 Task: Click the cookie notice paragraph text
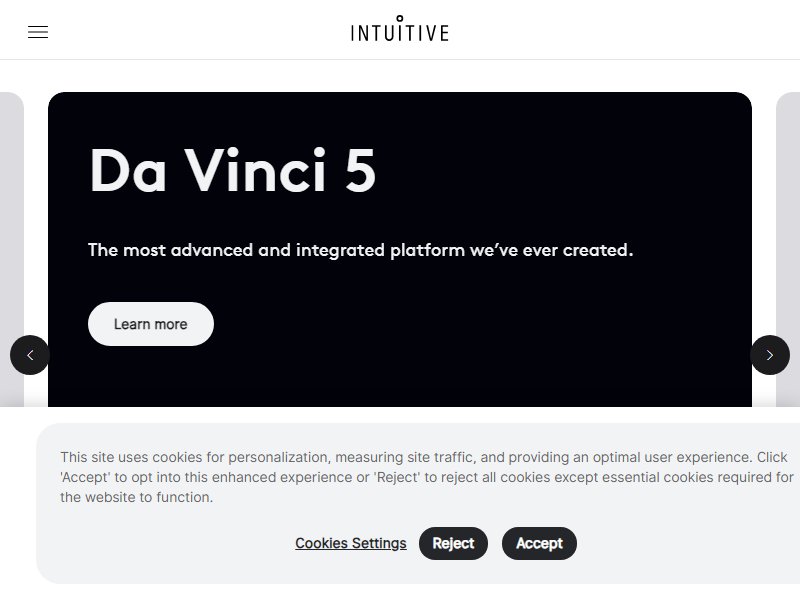tap(427, 477)
